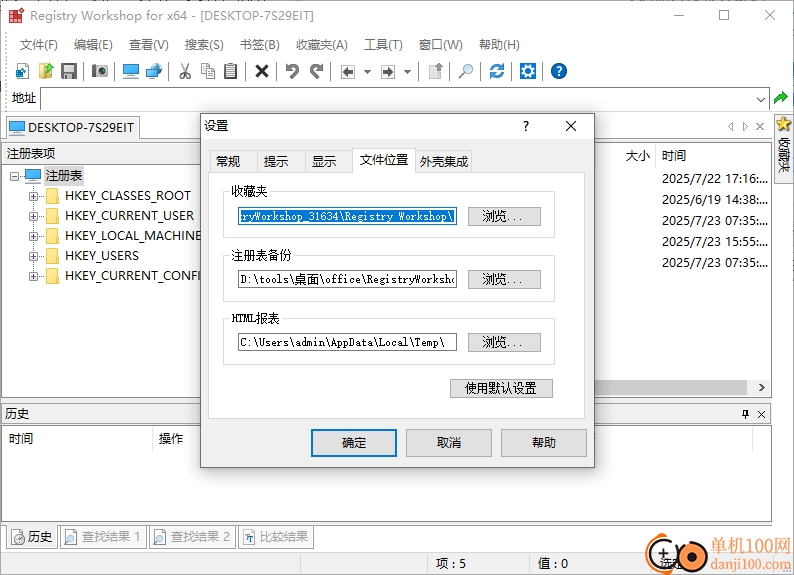Open the 工具(T) menu
The image size is (794, 575).
pyautogui.click(x=383, y=45)
